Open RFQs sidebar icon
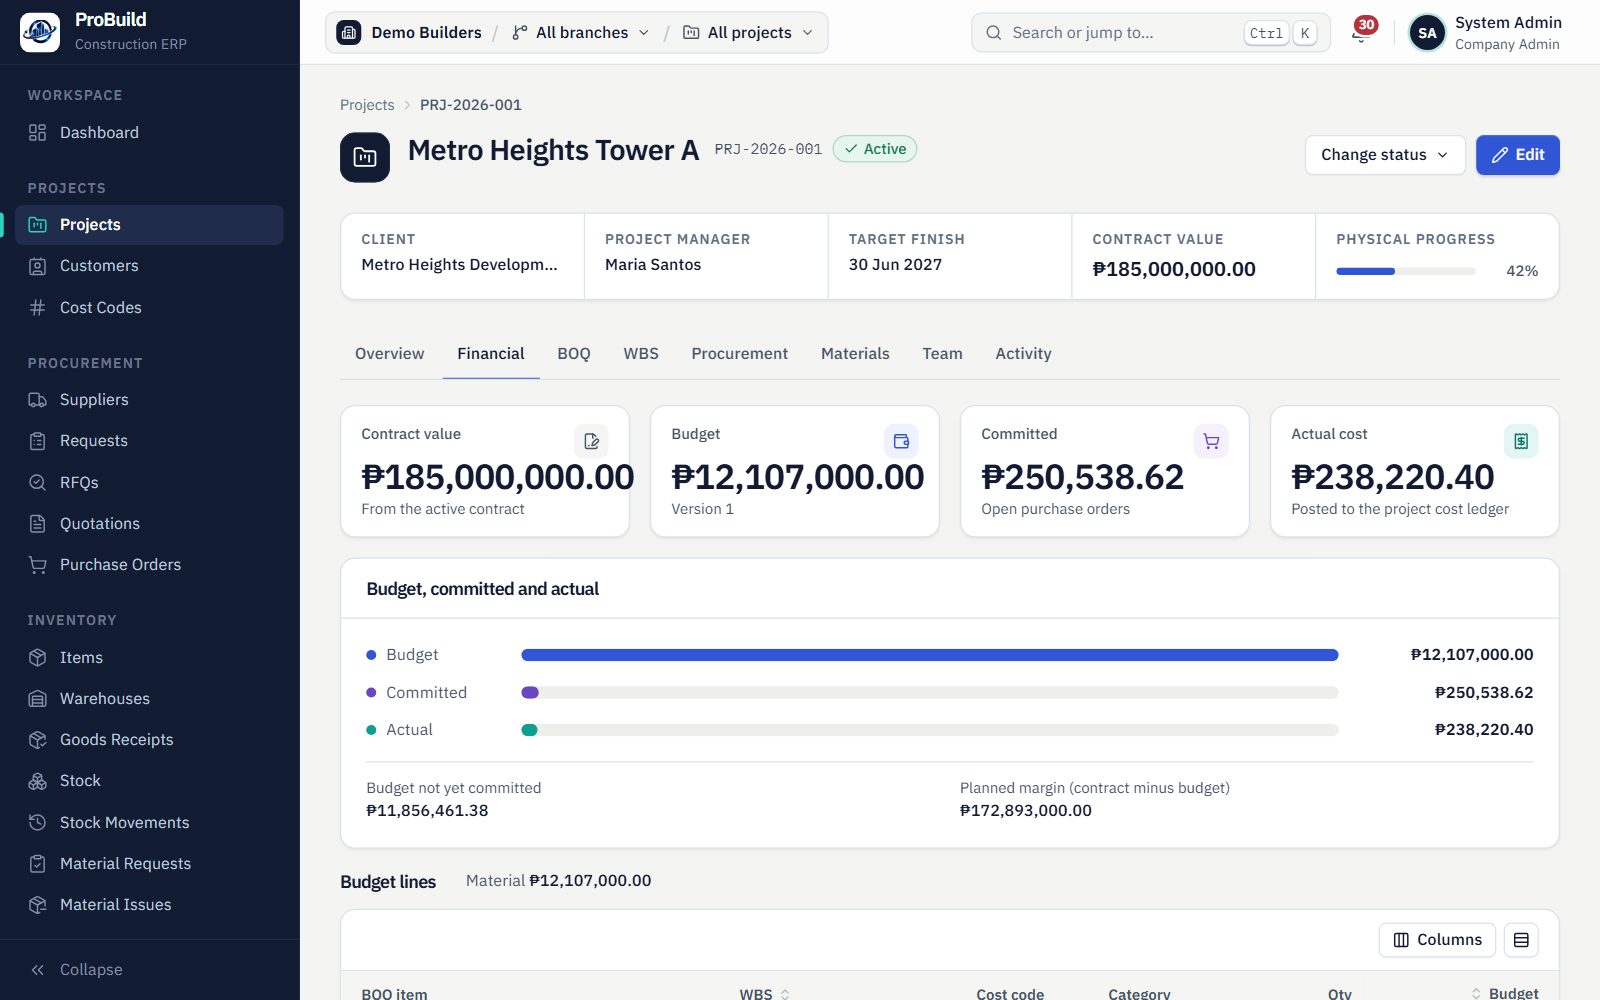 38,483
